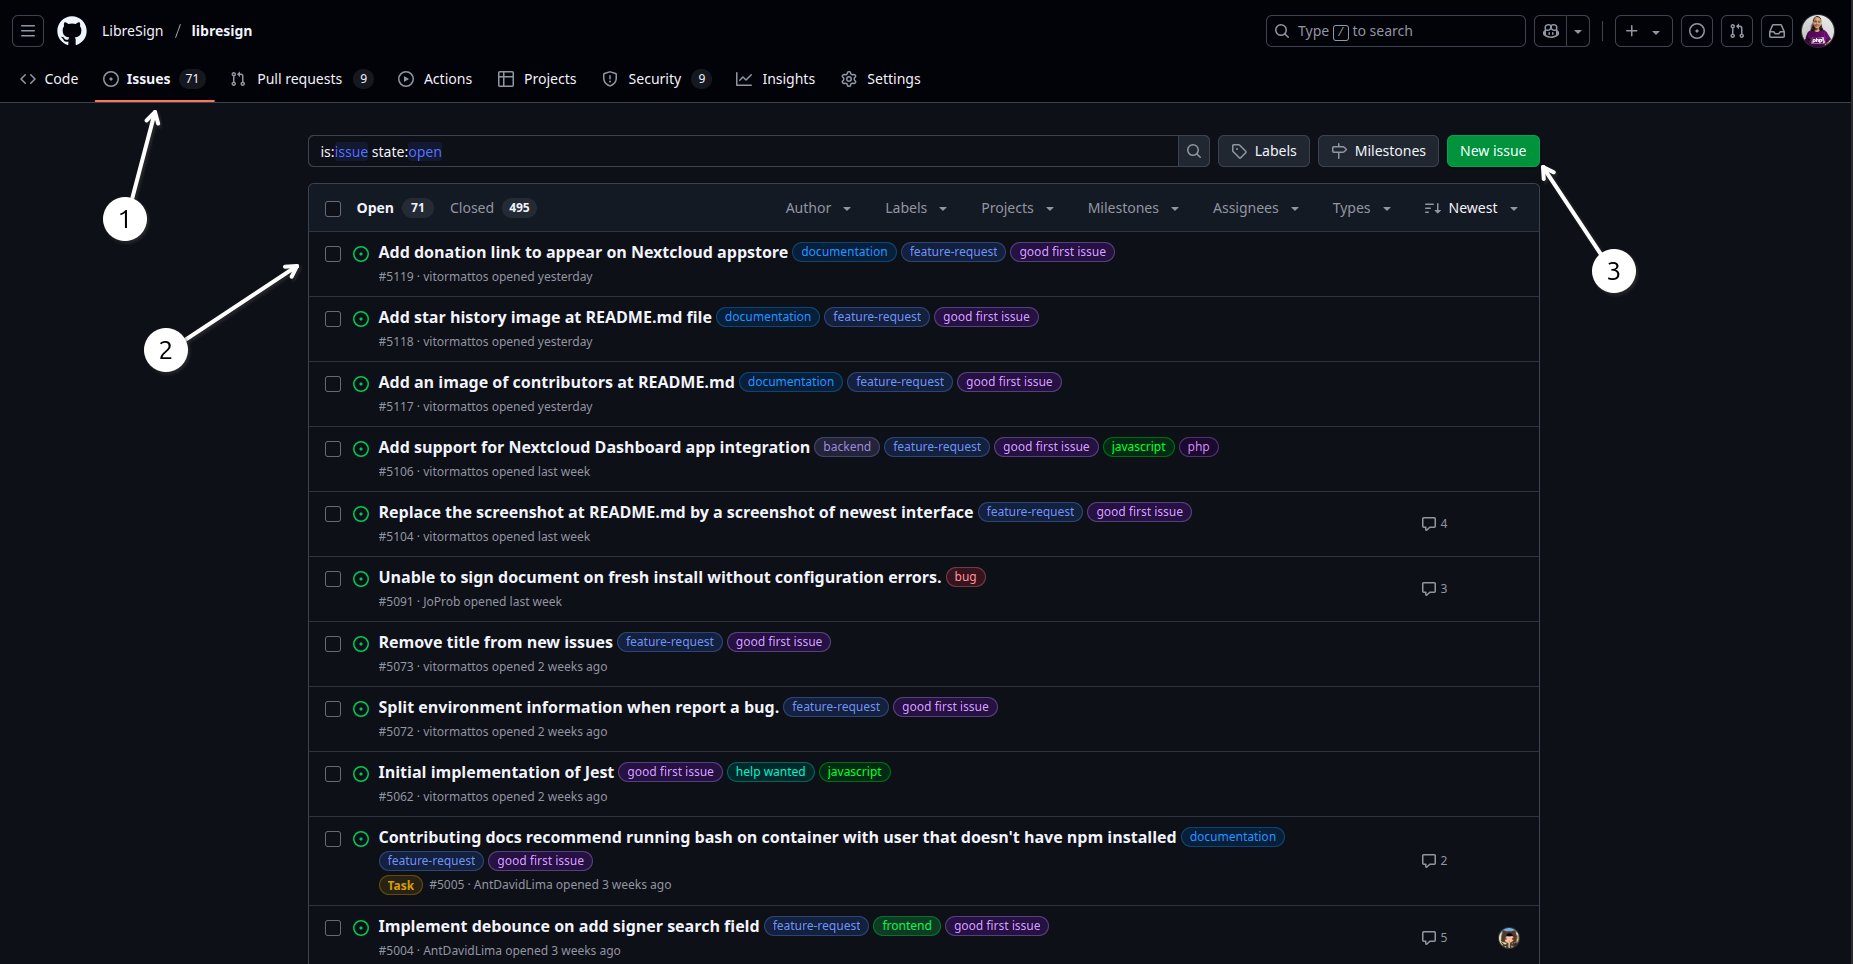This screenshot has height=964, width=1853.
Task: Select the checkbox for issue #5104
Action: (333, 514)
